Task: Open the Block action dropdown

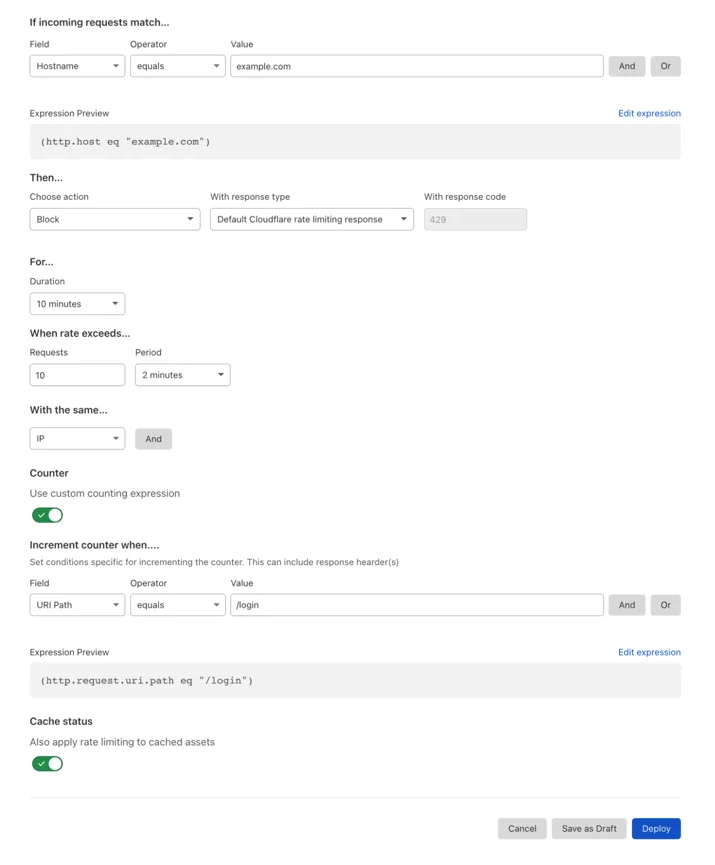Action: pos(115,220)
